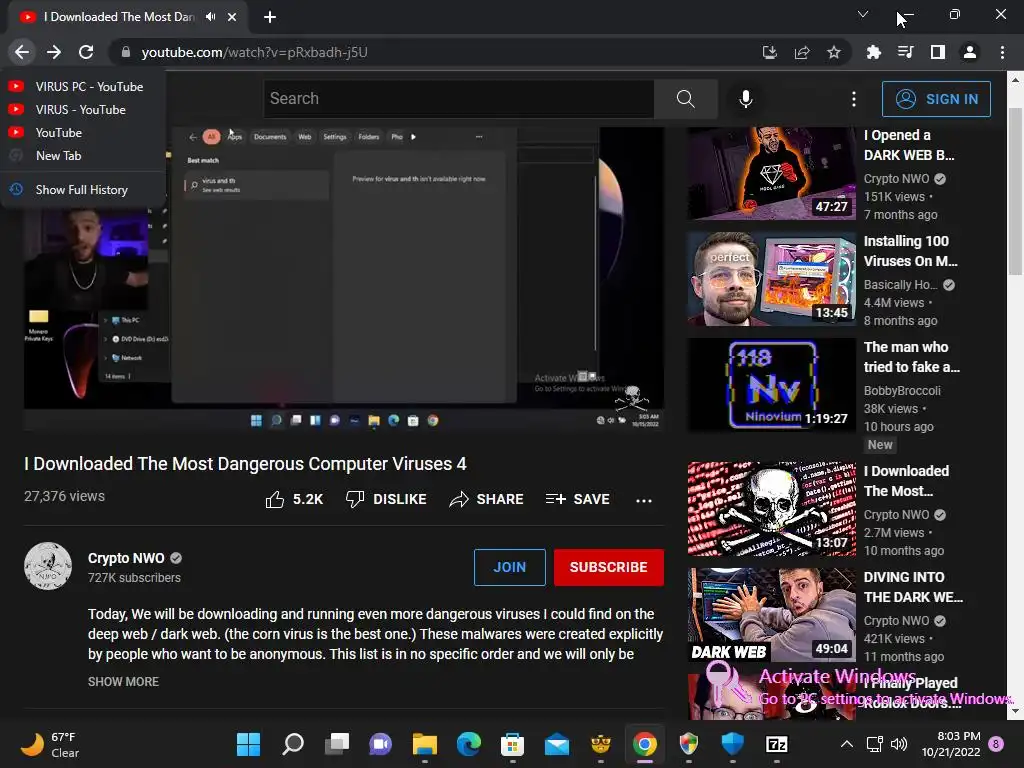Click SAVE to playlist
The width and height of the screenshot is (1024, 768).
pos(577,500)
